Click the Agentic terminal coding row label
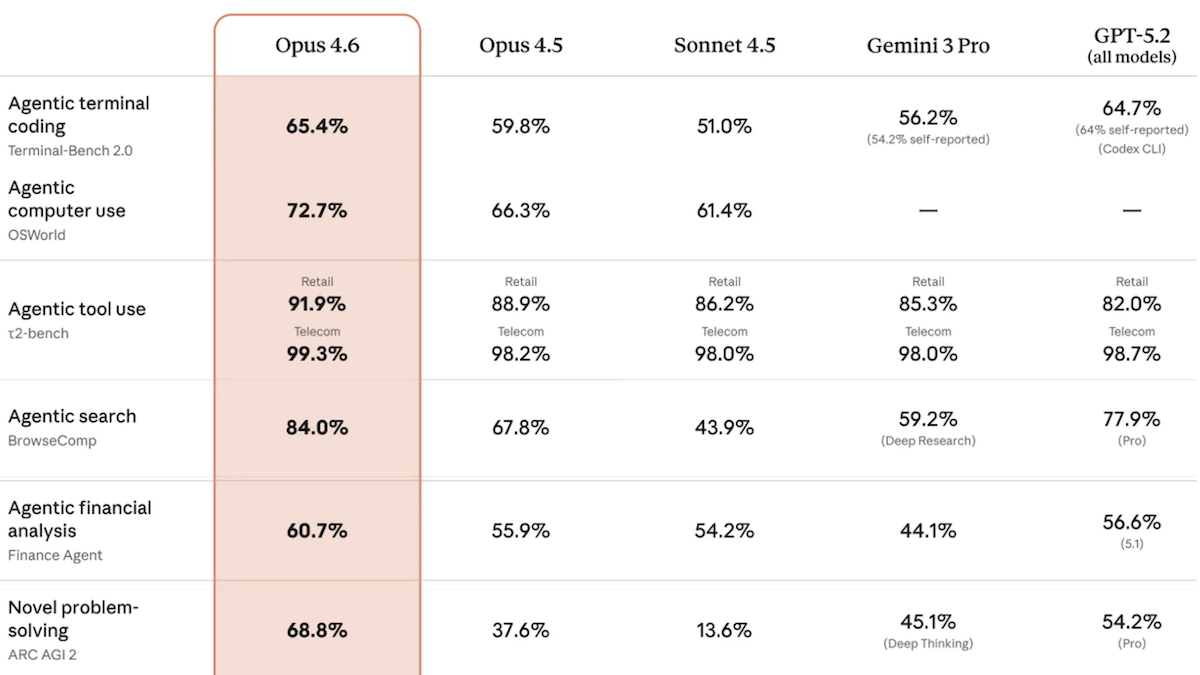The height and width of the screenshot is (675, 1200). coord(78,115)
